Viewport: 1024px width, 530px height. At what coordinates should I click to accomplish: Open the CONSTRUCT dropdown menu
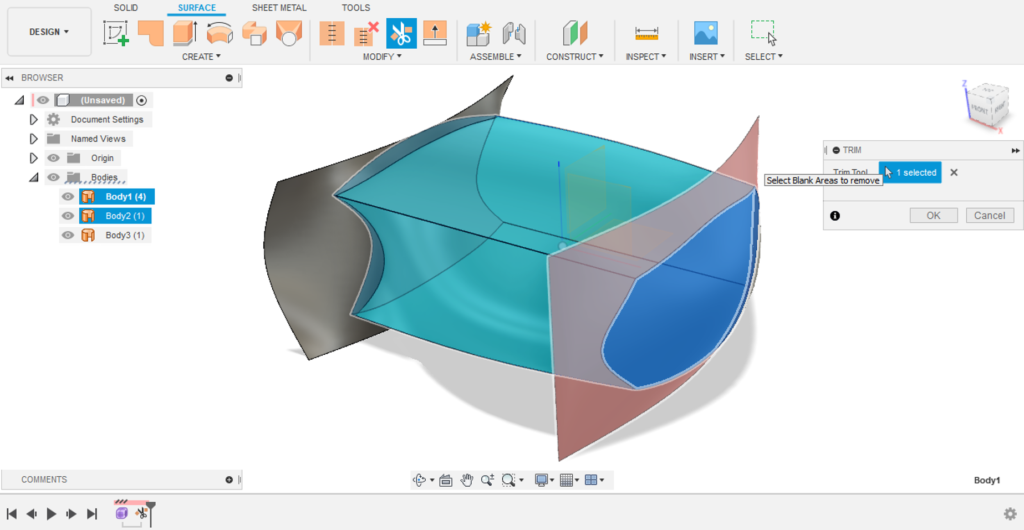[575, 57]
